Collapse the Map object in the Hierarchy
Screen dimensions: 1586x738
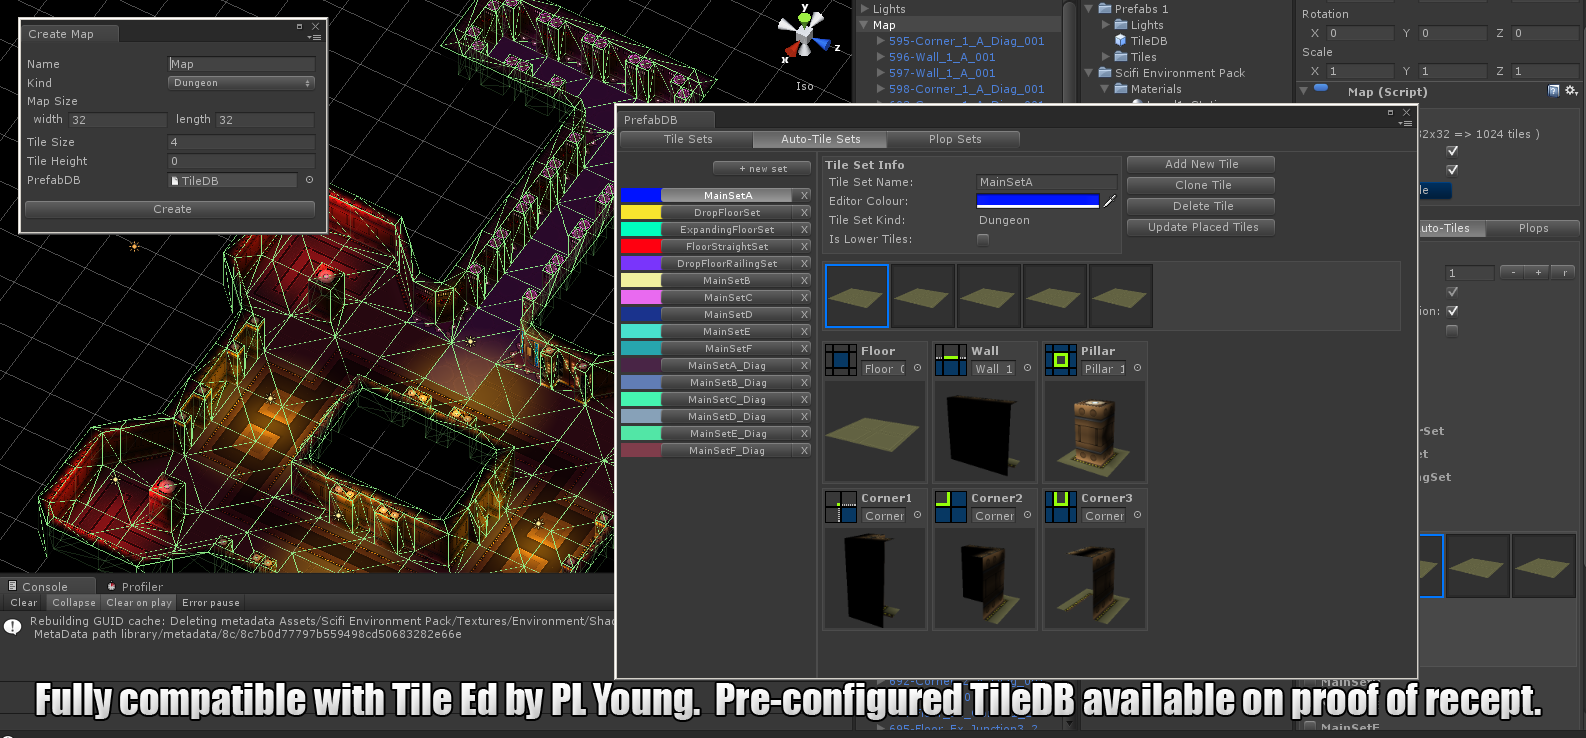coord(864,25)
